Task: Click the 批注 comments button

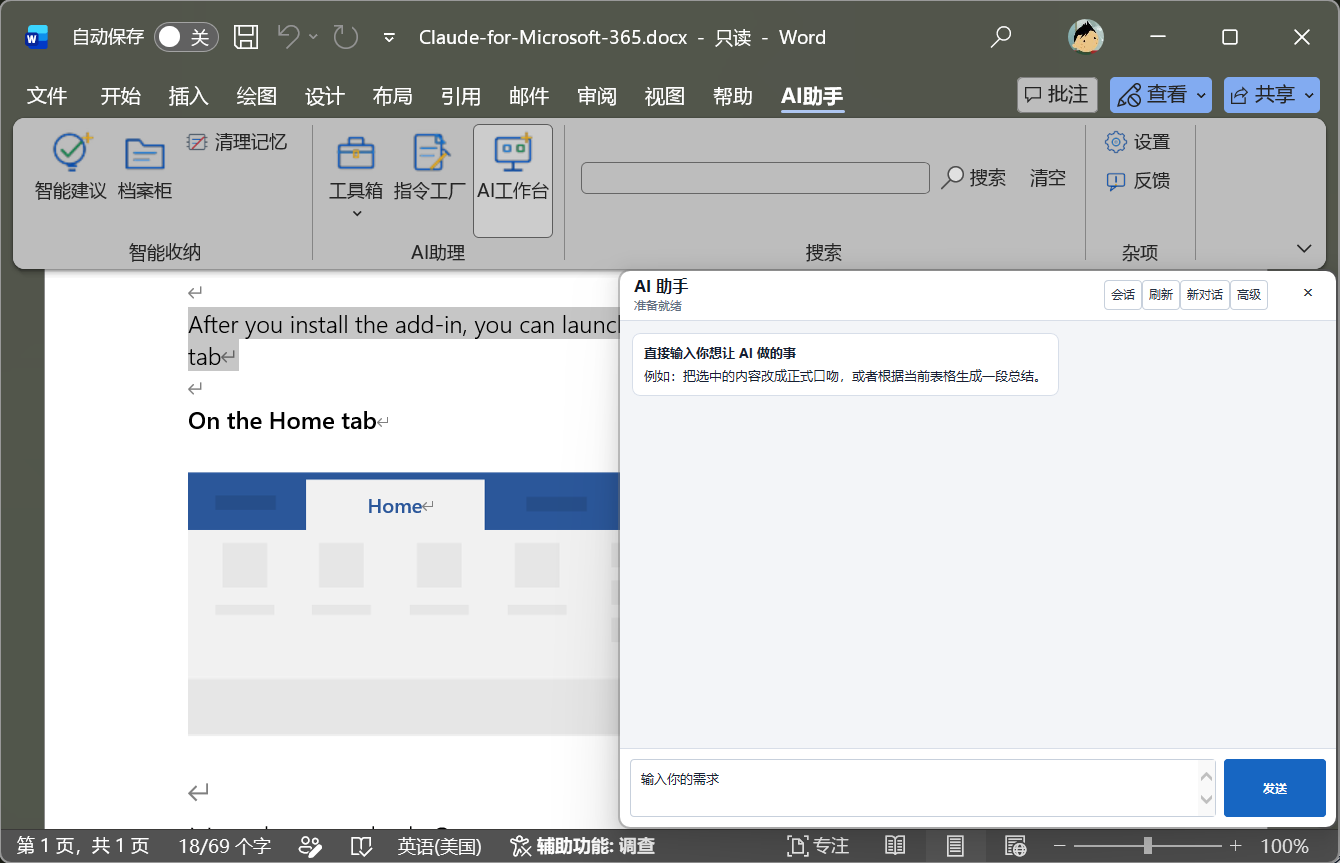Action: pyautogui.click(x=1057, y=95)
